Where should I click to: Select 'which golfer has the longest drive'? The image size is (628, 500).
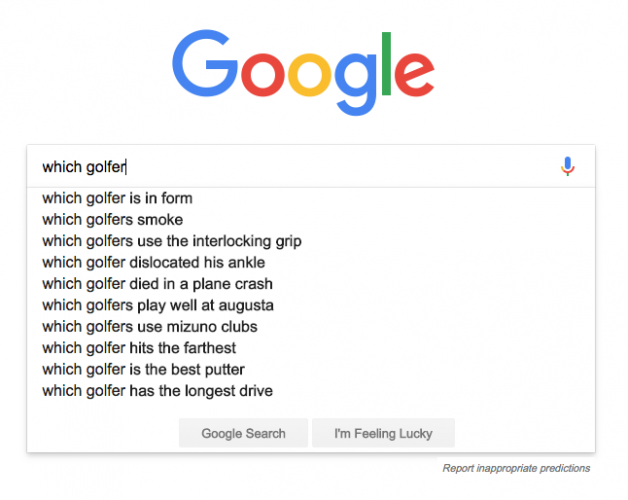(157, 391)
